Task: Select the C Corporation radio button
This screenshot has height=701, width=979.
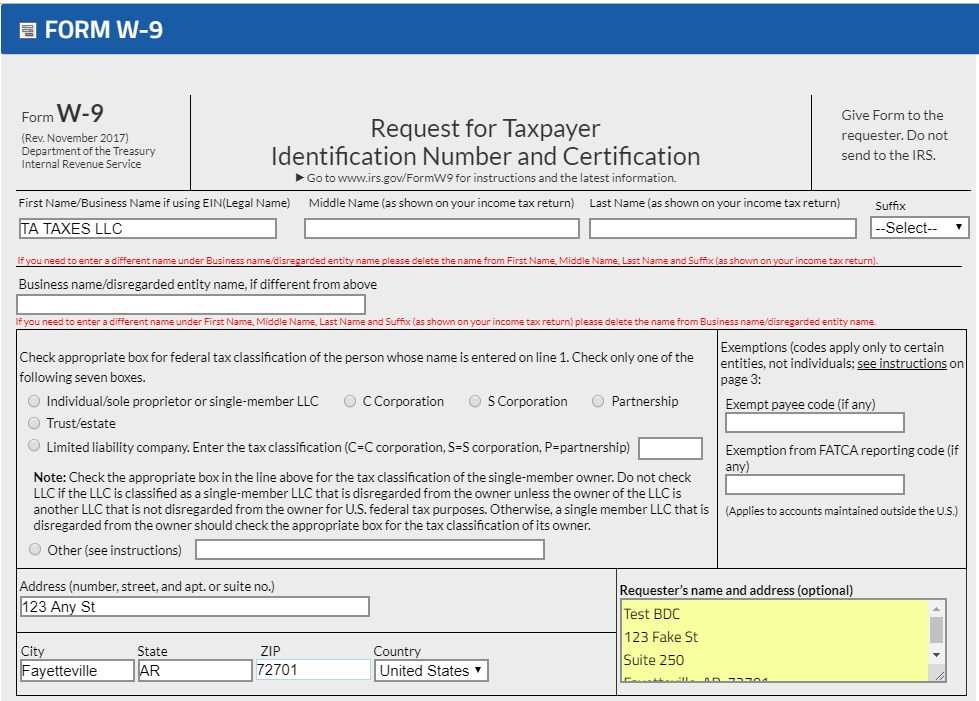Action: 350,401
